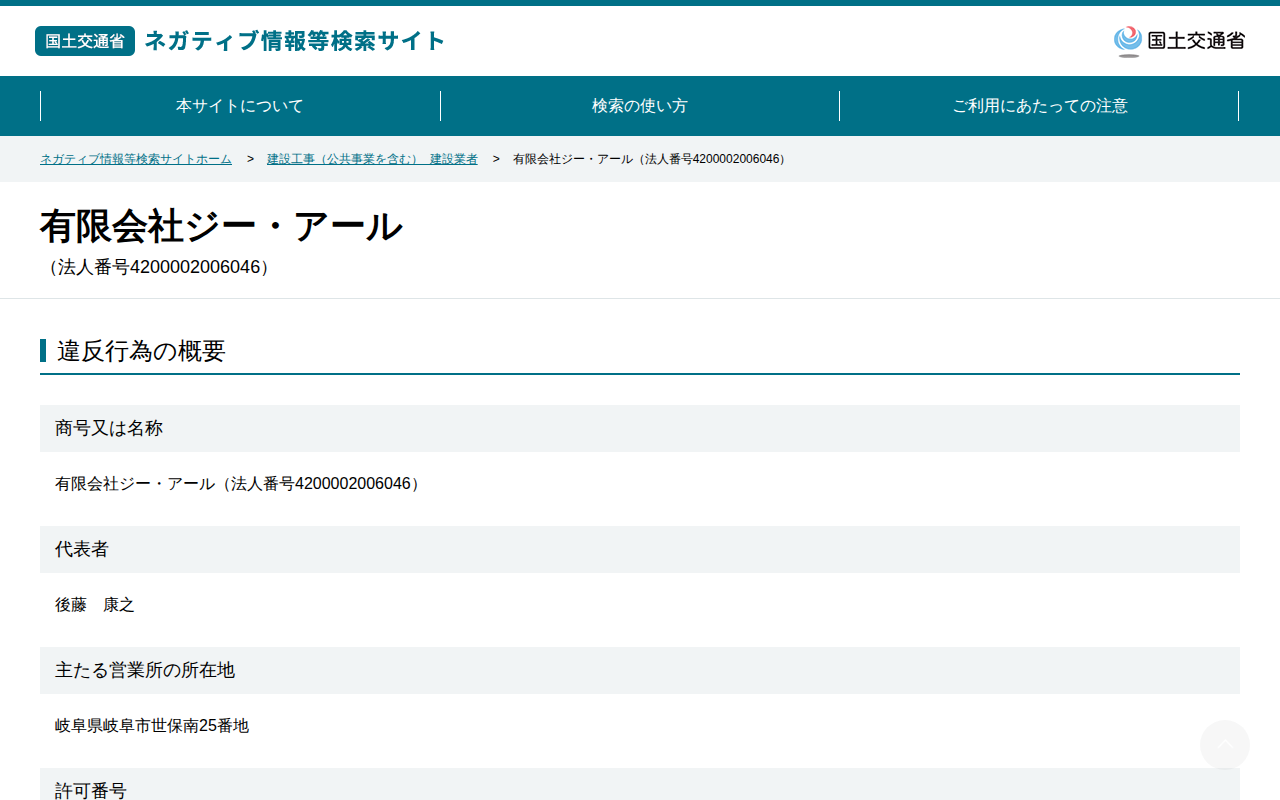The image size is (1280, 800).
Task: Click the 国土交通省 logo at right
Action: (x=1179, y=41)
